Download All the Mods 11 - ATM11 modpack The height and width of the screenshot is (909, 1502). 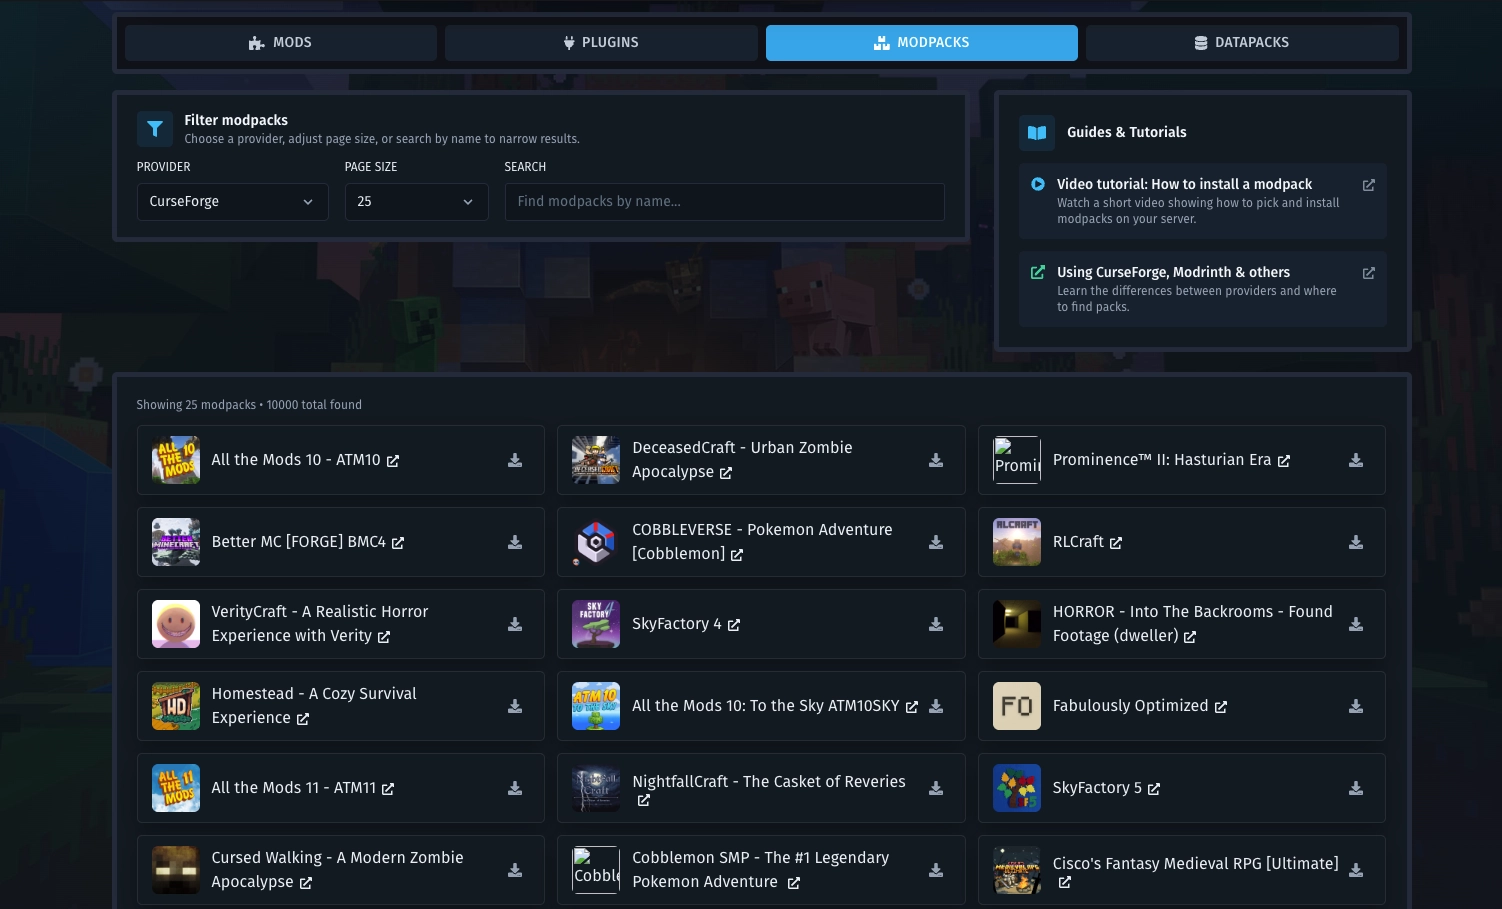[515, 788]
